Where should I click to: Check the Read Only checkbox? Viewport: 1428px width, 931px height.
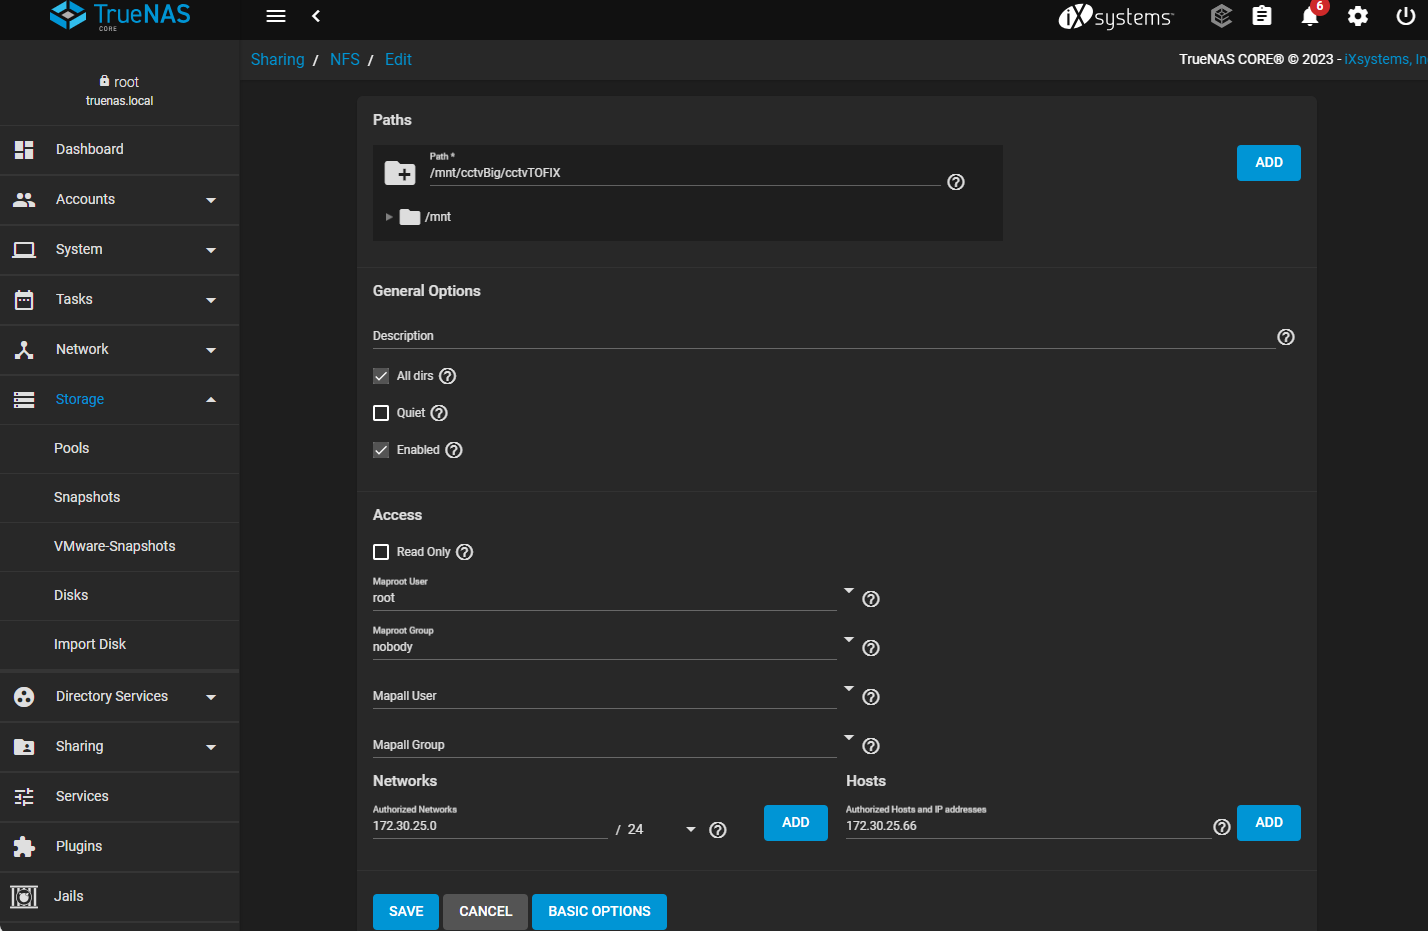(x=381, y=552)
